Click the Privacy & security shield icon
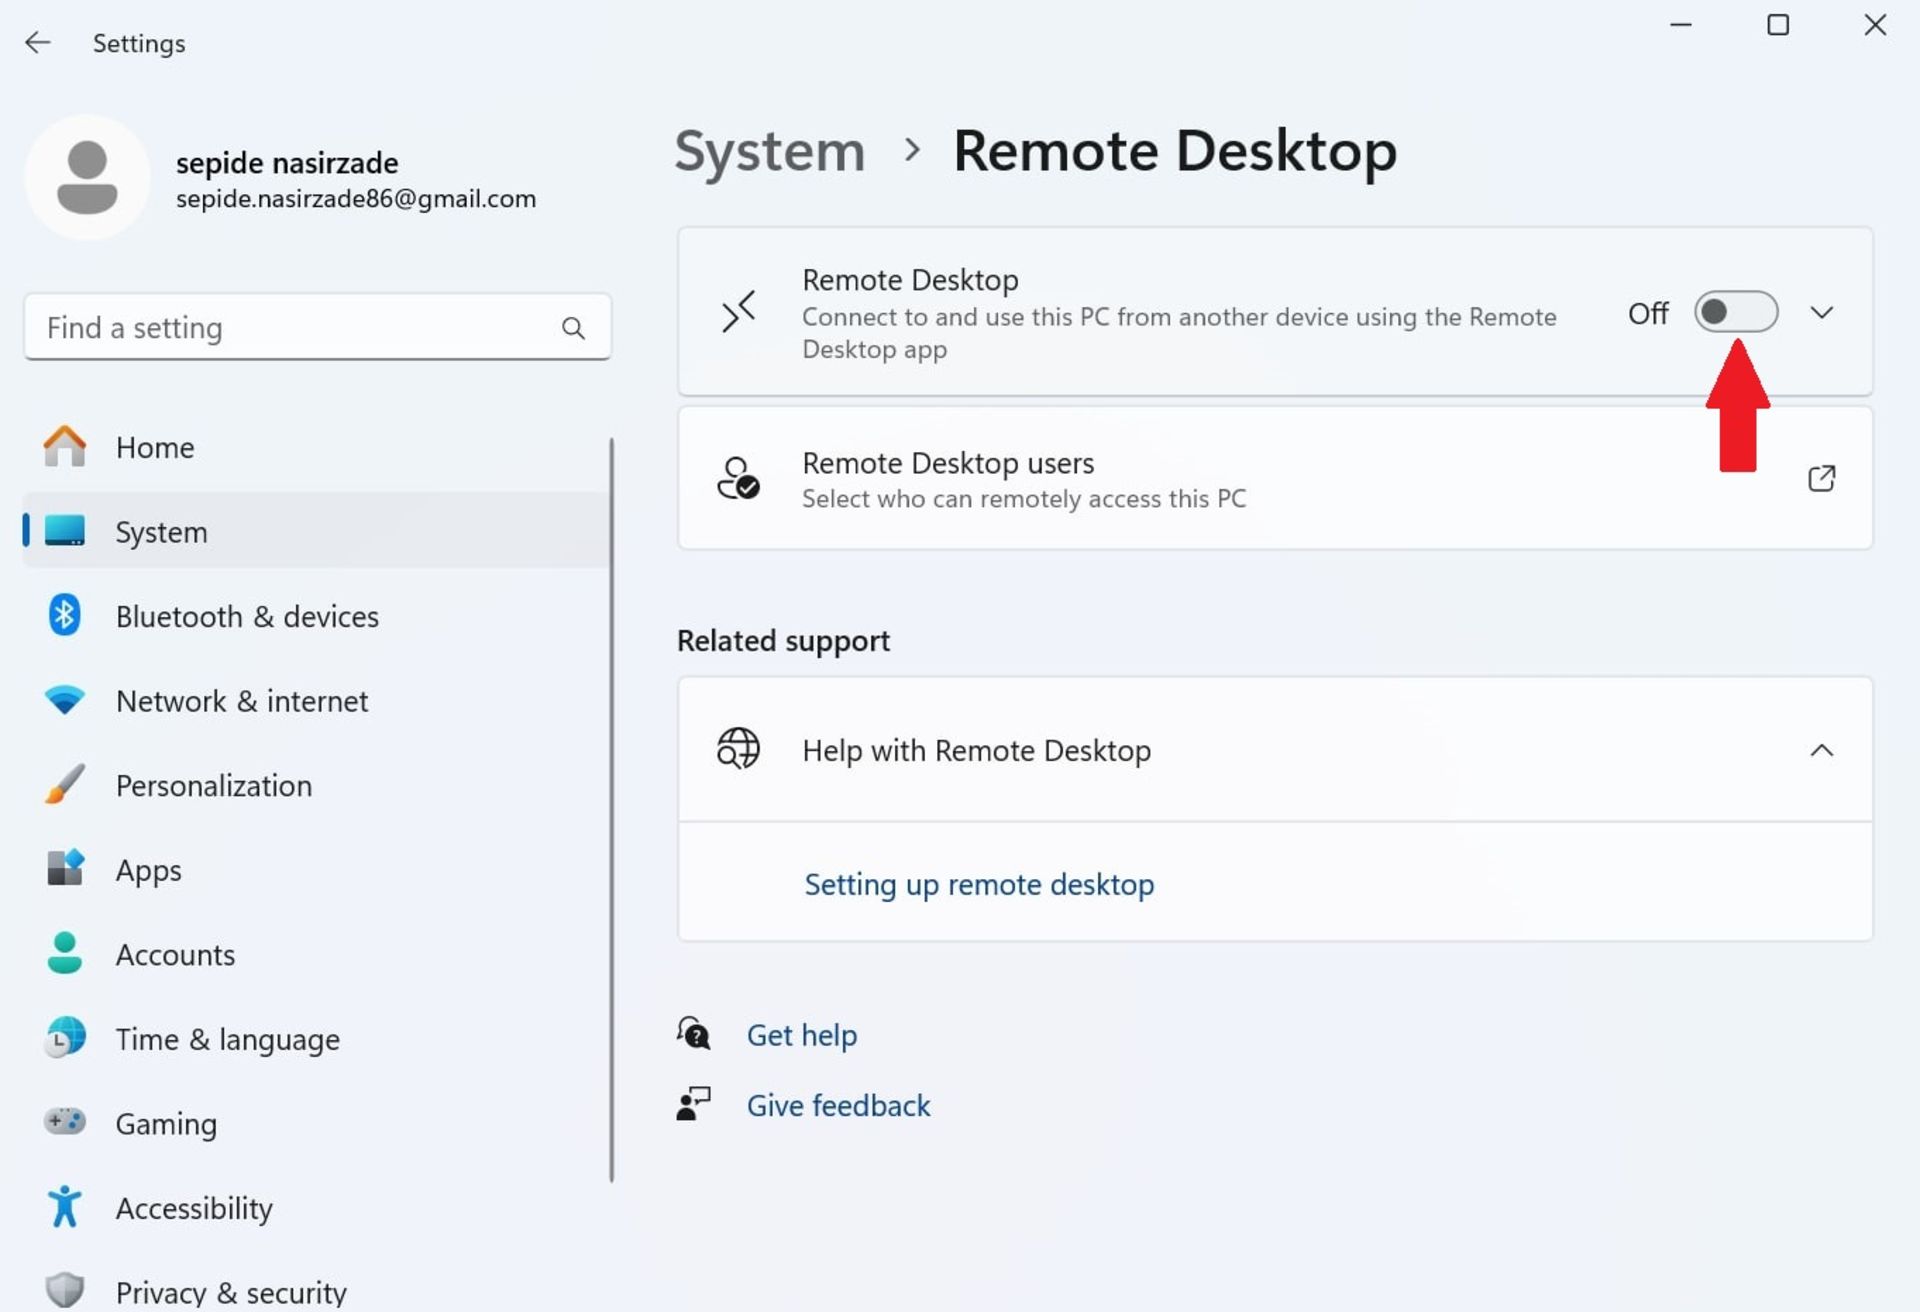 tap(64, 1290)
